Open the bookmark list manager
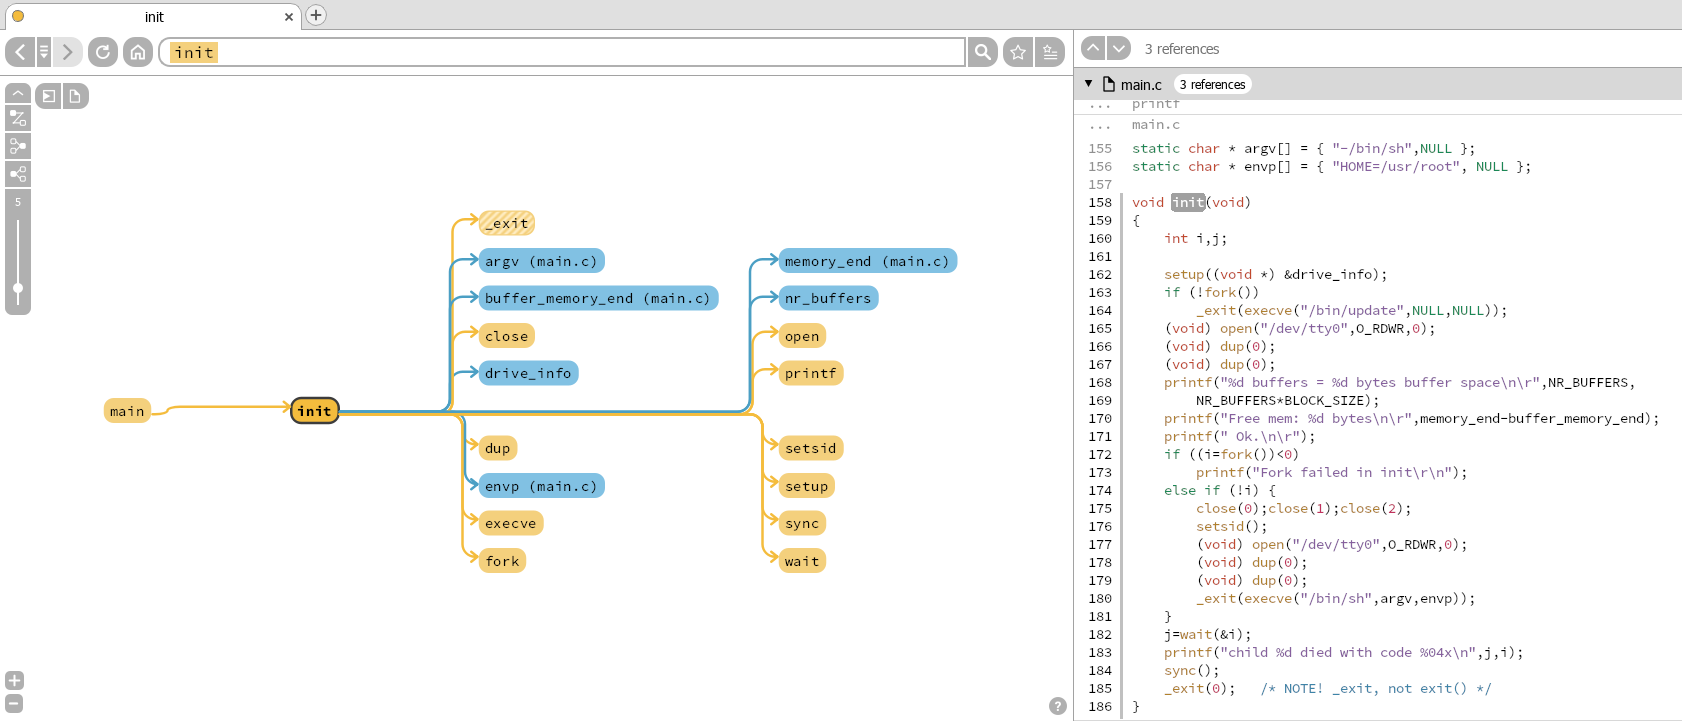This screenshot has height=721, width=1682. pos(1050,52)
